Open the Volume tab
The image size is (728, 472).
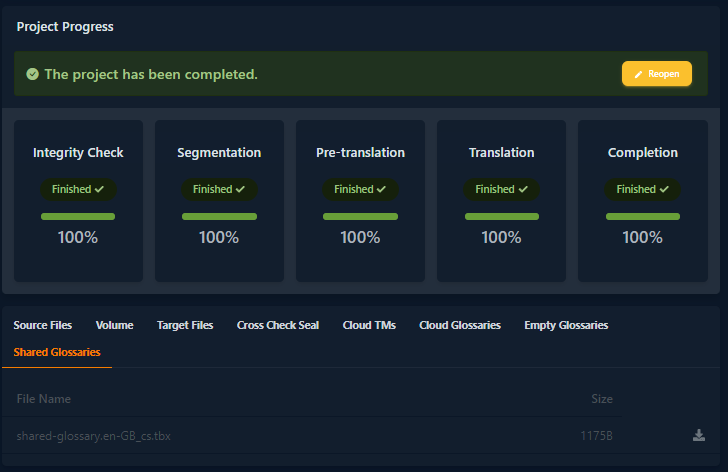click(x=114, y=325)
